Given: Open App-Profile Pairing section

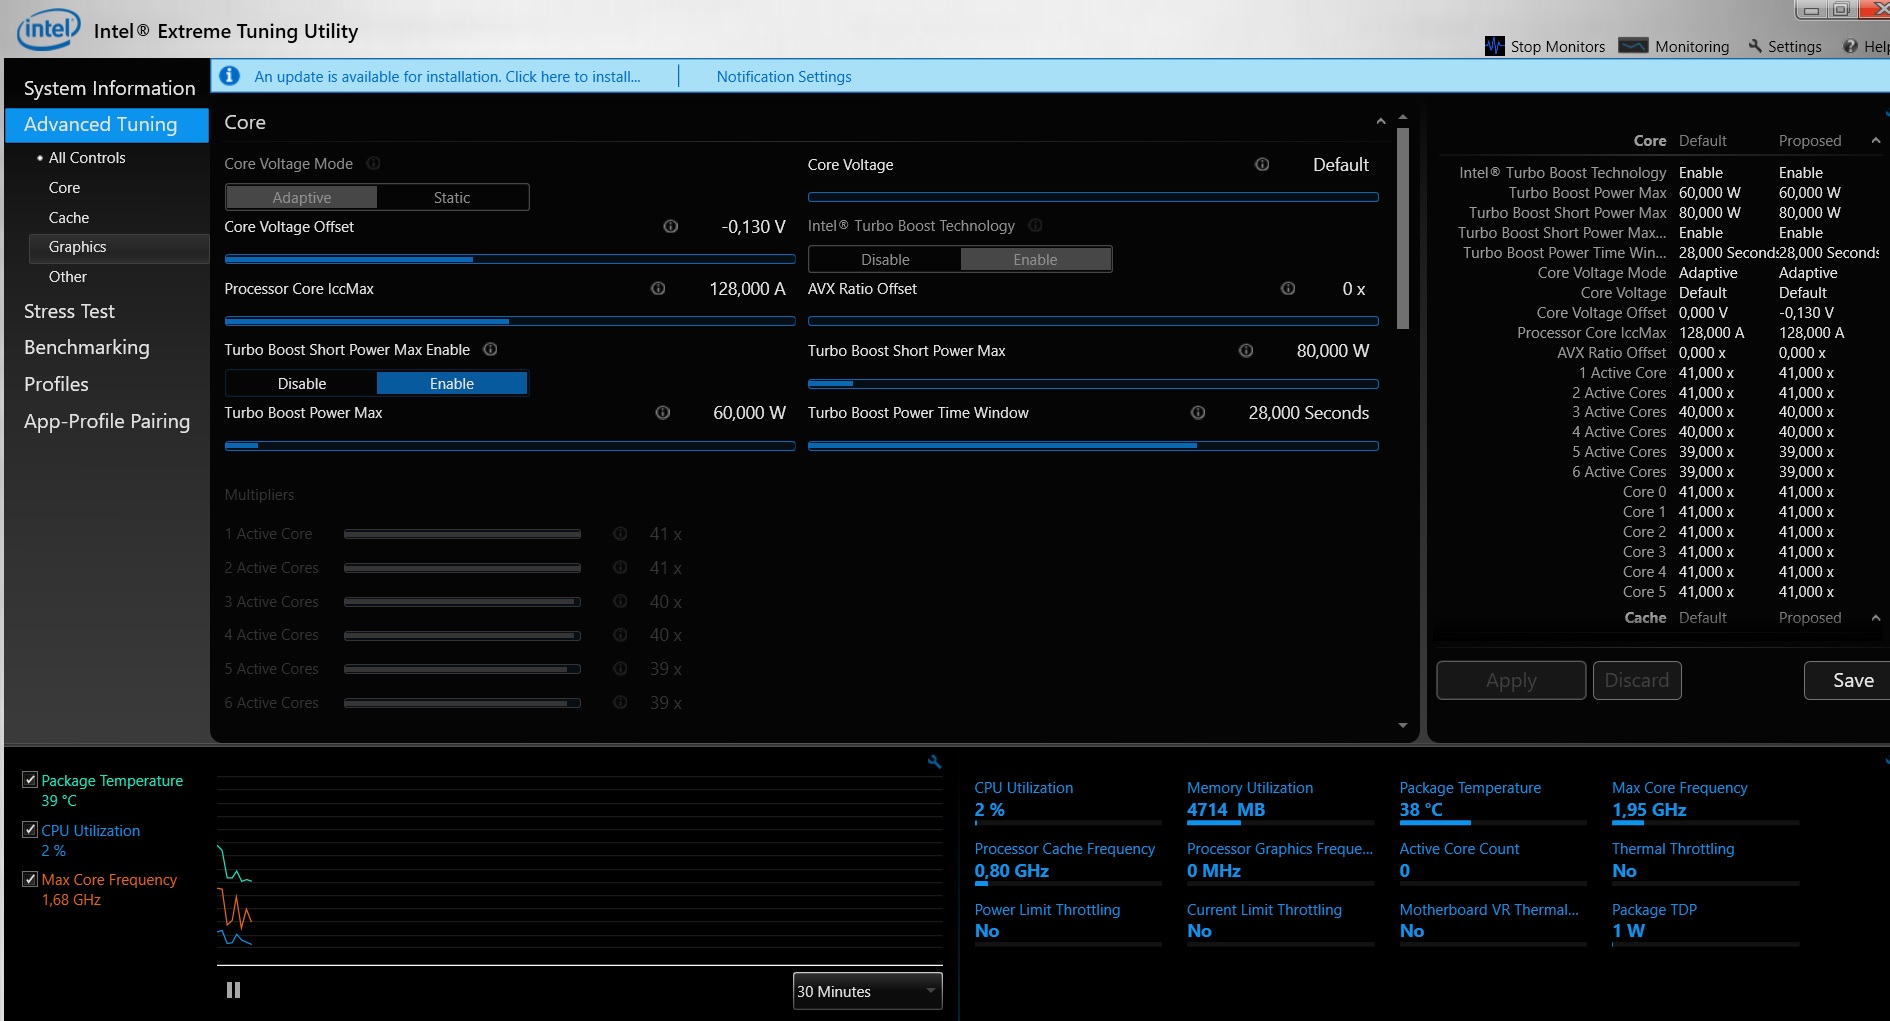Looking at the screenshot, I should tap(107, 421).
